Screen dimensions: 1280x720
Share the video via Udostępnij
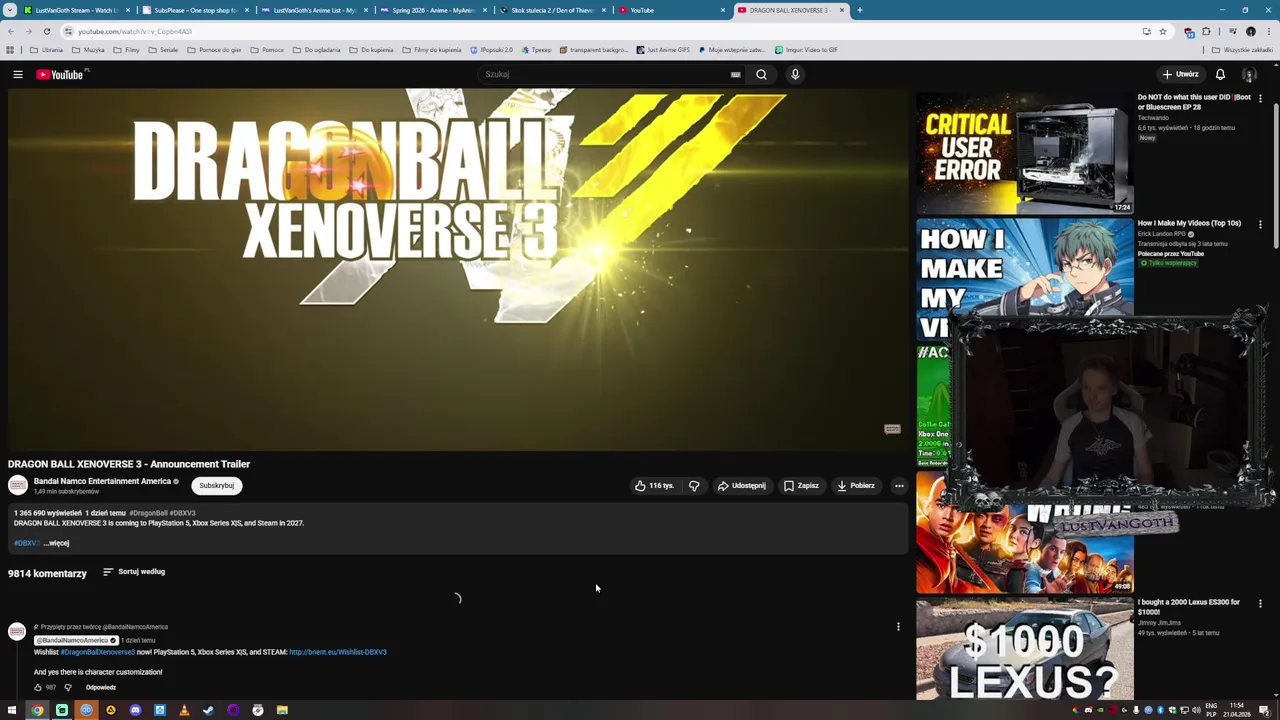tap(742, 486)
